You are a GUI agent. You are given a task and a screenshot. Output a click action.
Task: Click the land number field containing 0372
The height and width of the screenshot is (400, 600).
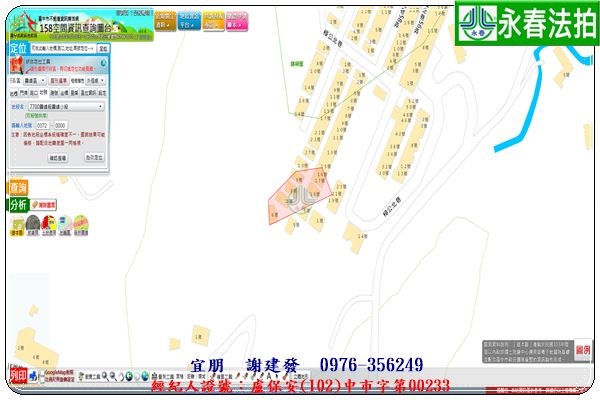42,126
